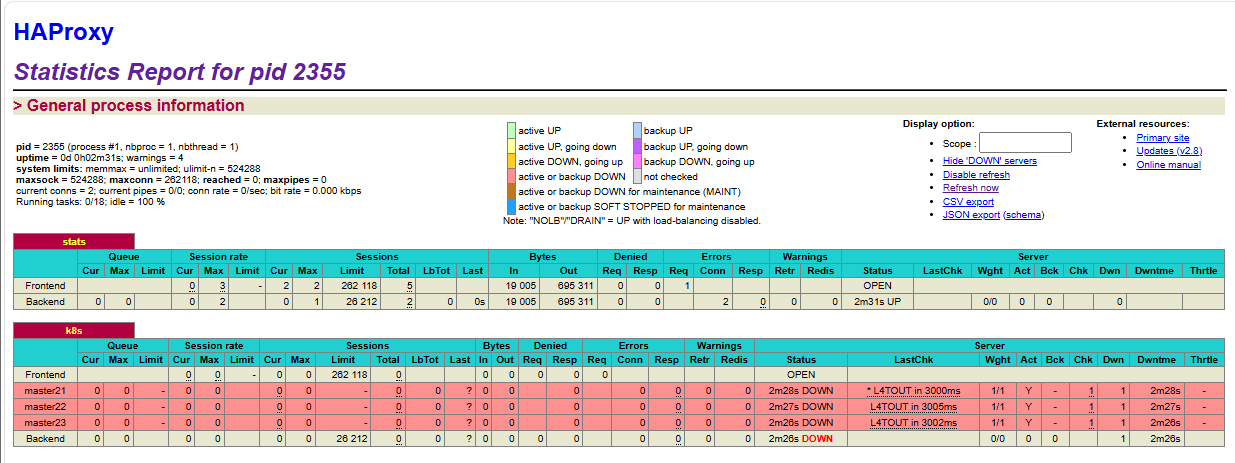Click the Backend row label in k8s table
This screenshot has height=463, width=1235.
click(x=45, y=438)
